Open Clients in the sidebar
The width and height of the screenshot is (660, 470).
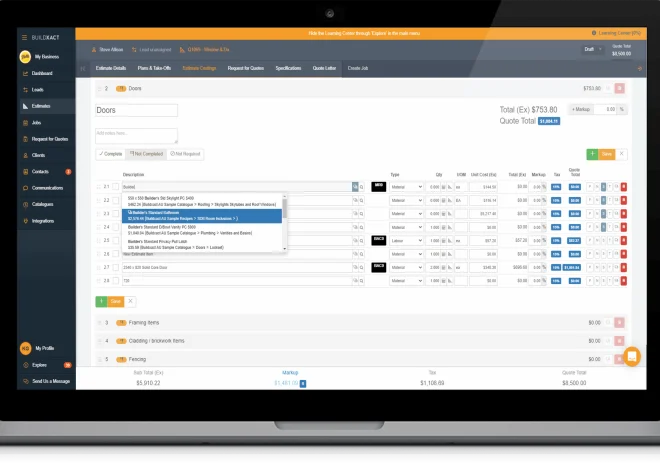point(38,155)
